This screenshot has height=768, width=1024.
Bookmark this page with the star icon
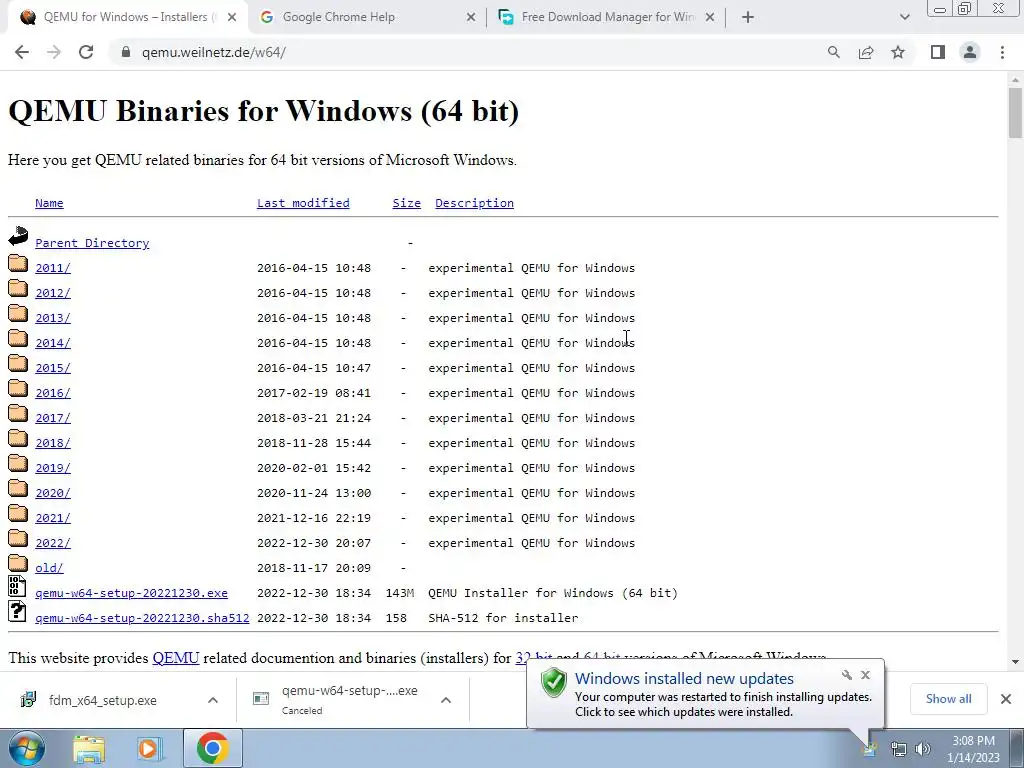tap(898, 52)
